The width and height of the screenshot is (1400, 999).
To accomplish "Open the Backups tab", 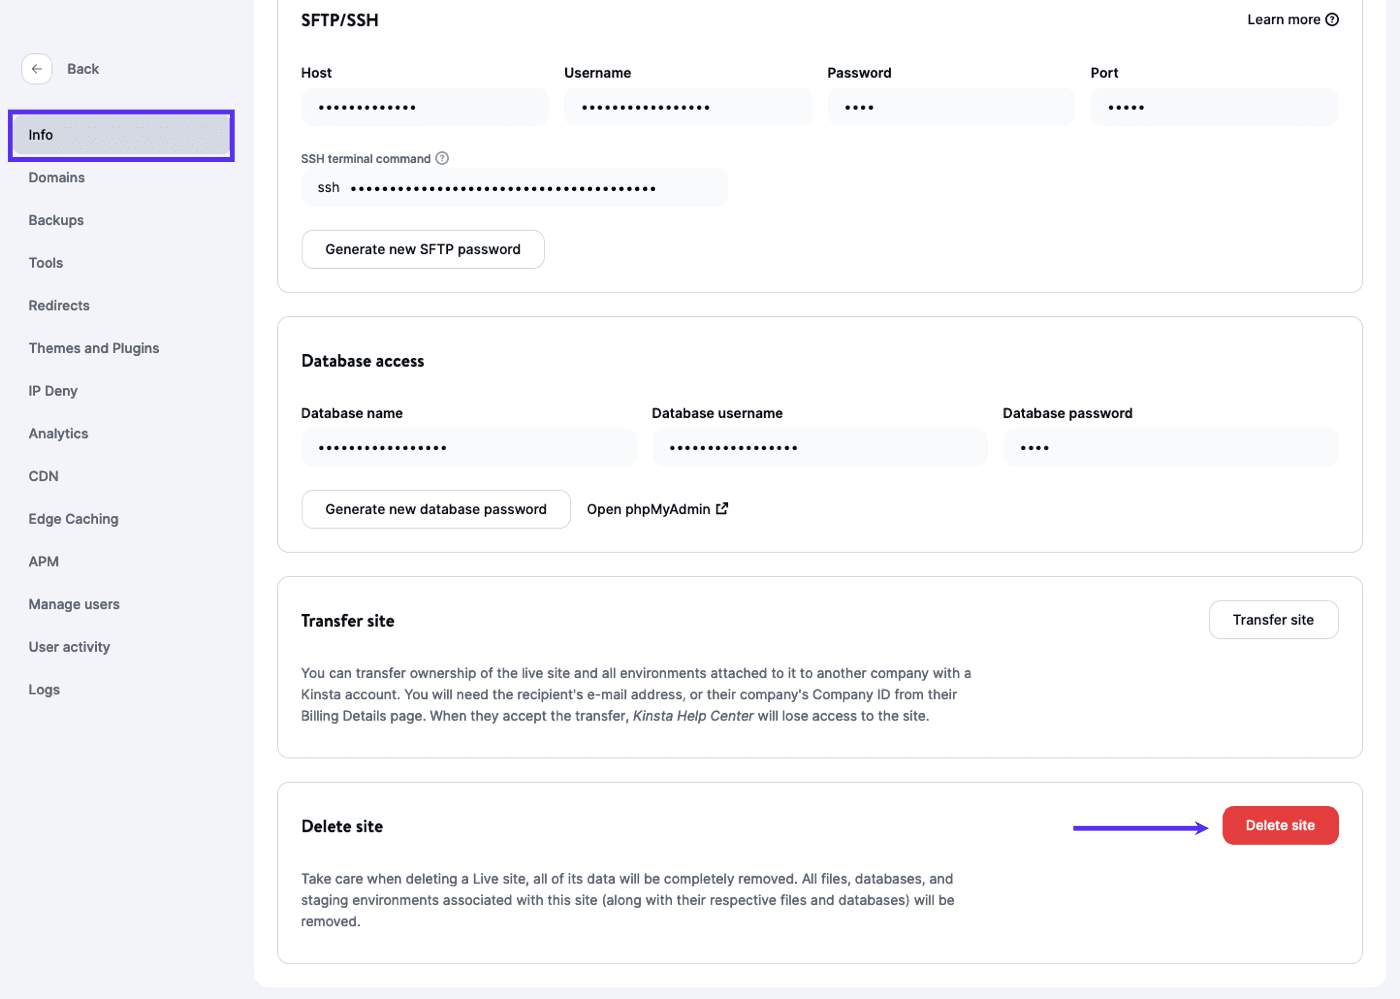I will point(56,219).
